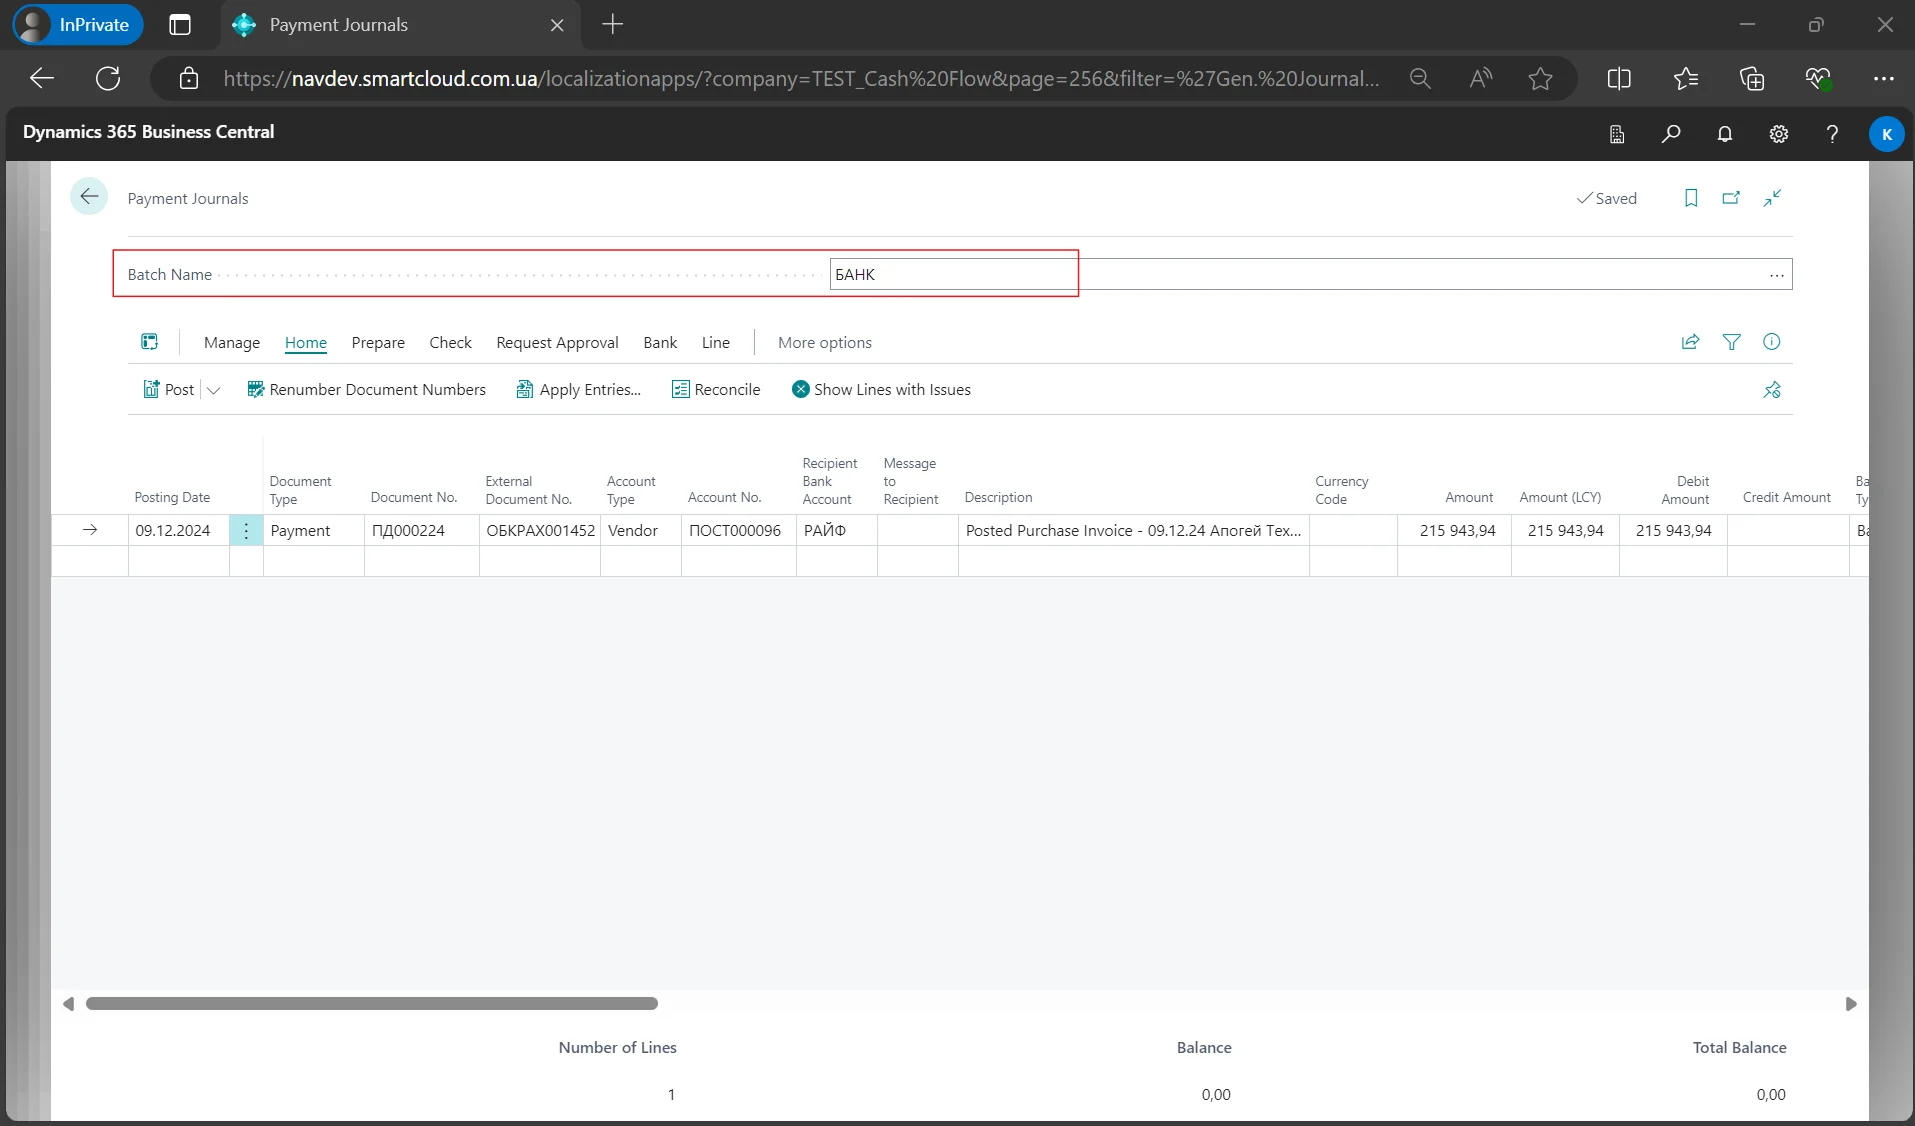Expand the Post dropdown arrow
The width and height of the screenshot is (1915, 1126).
(213, 390)
